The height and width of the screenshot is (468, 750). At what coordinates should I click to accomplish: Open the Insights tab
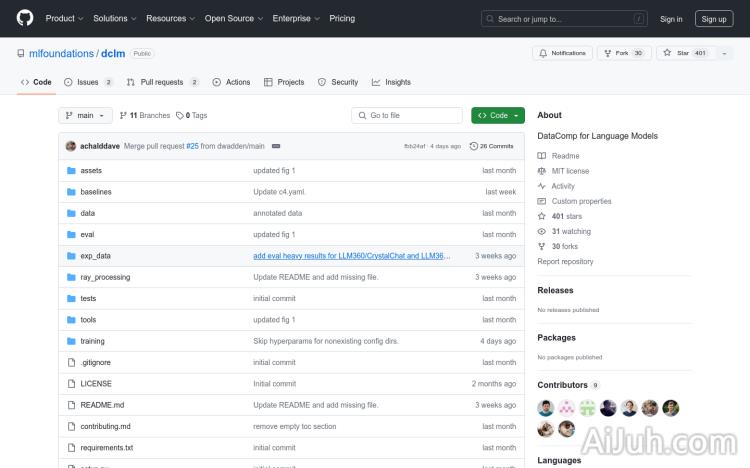pyautogui.click(x=391, y=82)
